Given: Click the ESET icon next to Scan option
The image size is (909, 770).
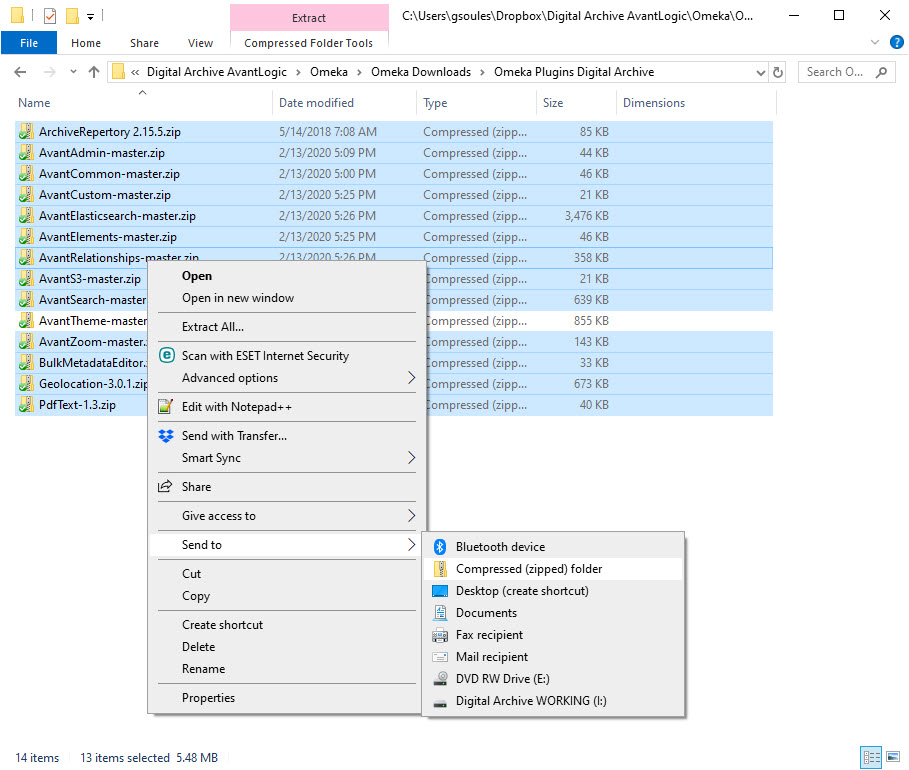Looking at the screenshot, I should coord(166,355).
